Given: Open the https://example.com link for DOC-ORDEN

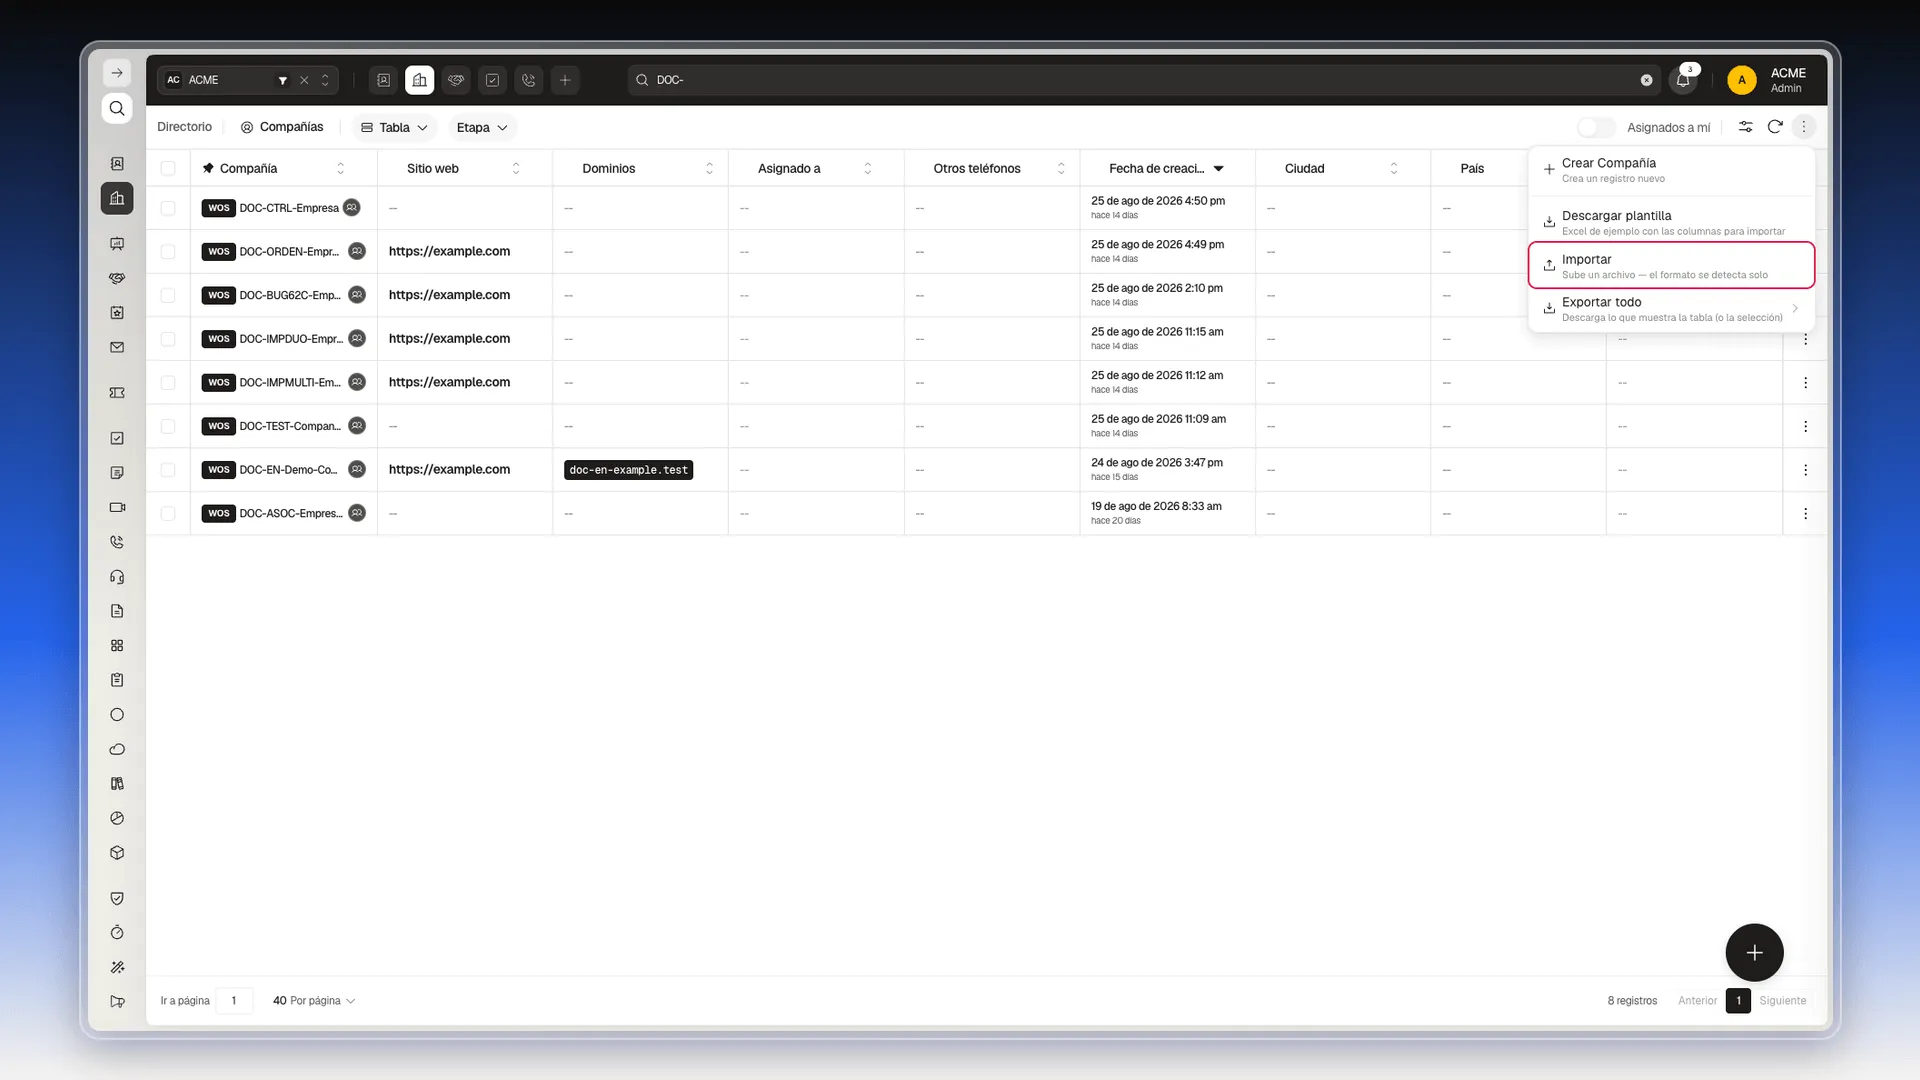Looking at the screenshot, I should tap(449, 251).
